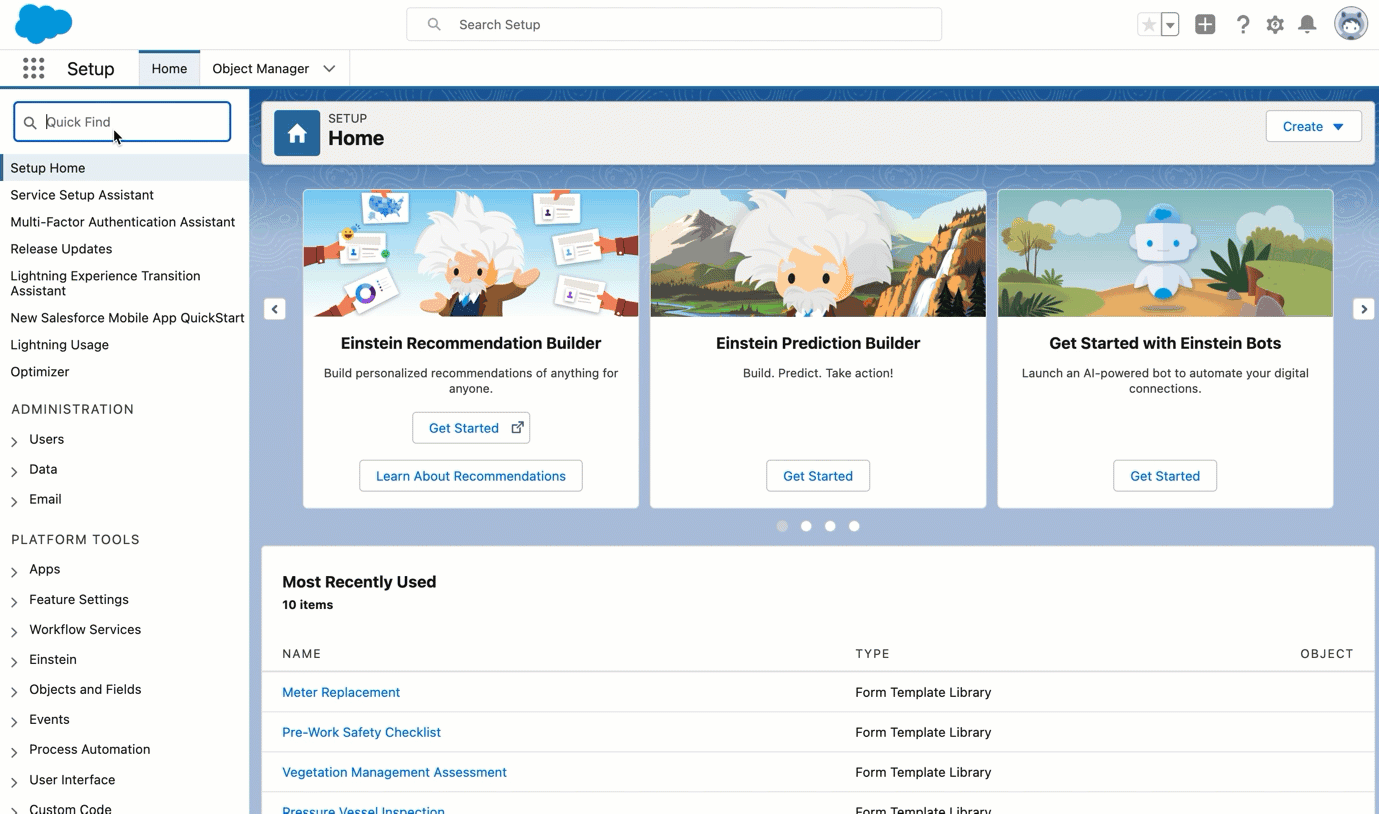The image size is (1379, 814).
Task: Click Get Started for Einstein Bots
Action: (x=1165, y=476)
